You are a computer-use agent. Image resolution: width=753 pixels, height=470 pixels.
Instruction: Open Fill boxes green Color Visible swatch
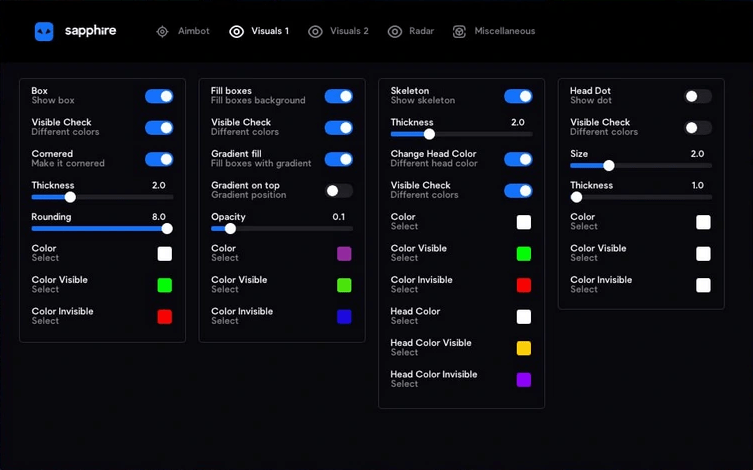pos(344,285)
